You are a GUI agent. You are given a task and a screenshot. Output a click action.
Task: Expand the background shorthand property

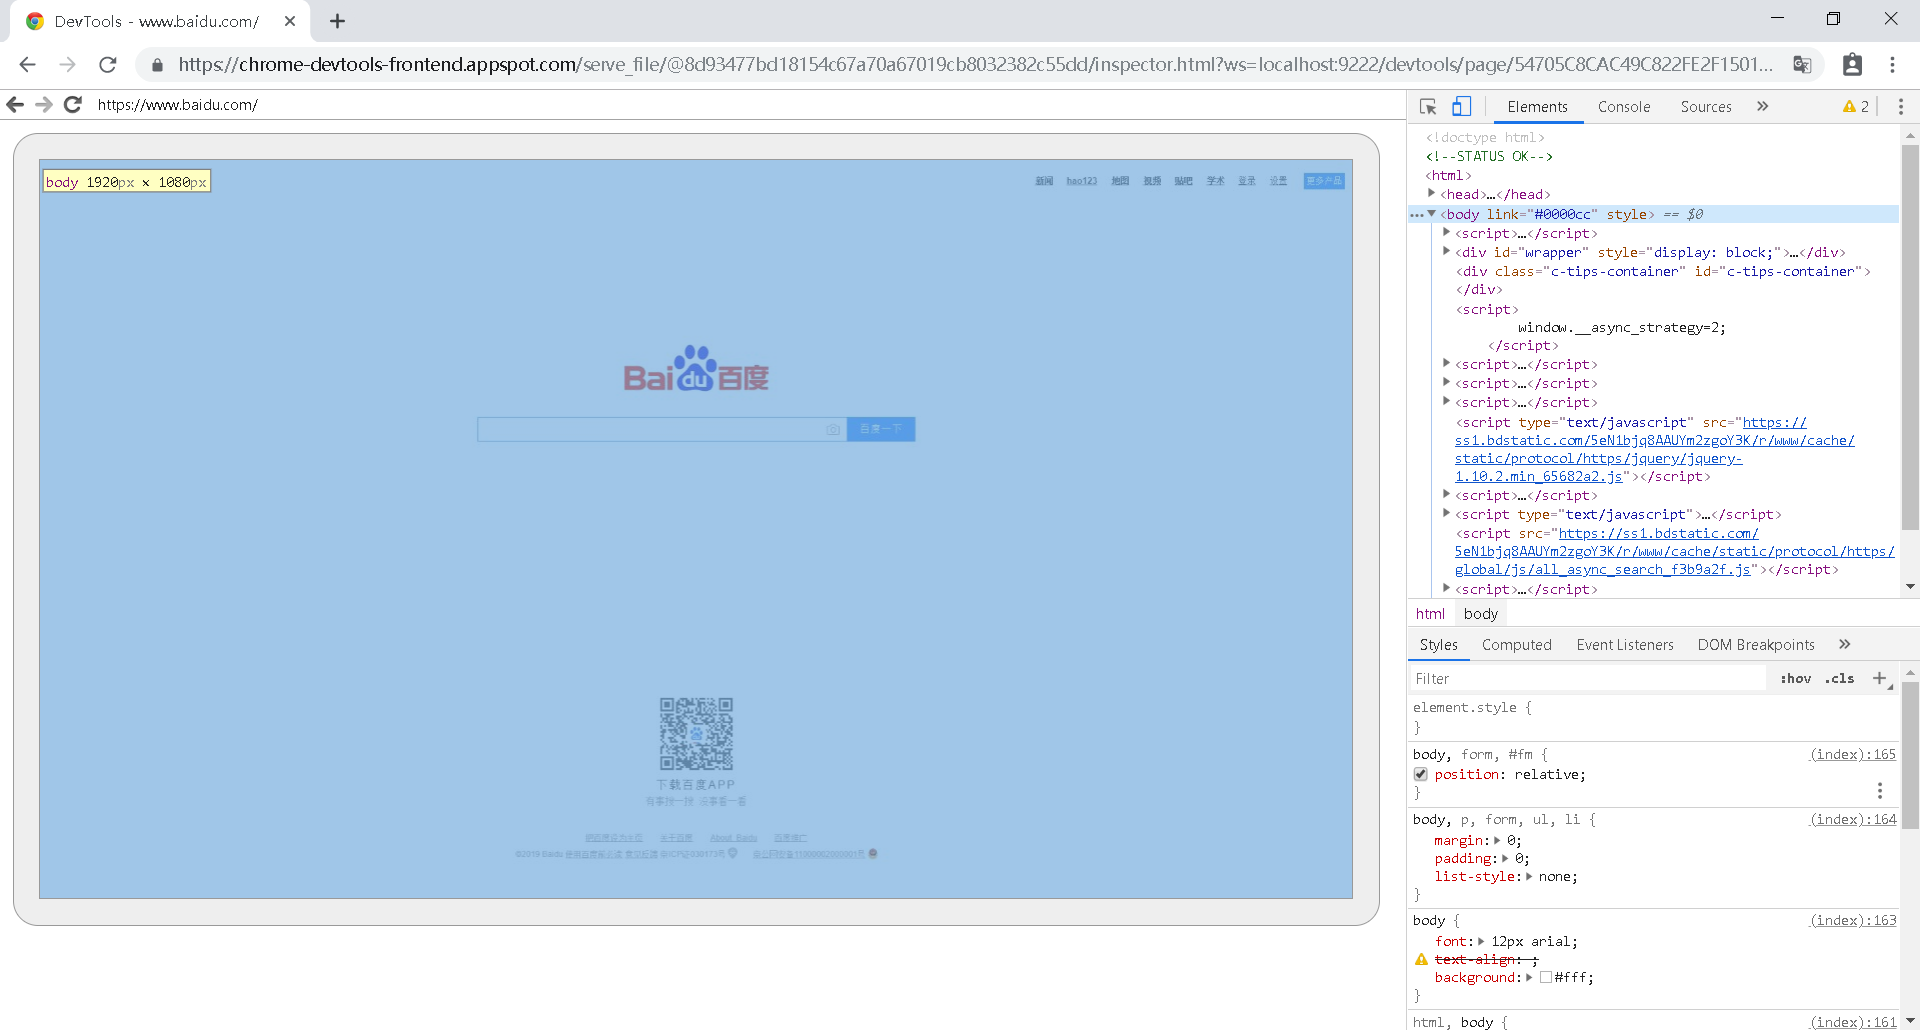point(1529,977)
